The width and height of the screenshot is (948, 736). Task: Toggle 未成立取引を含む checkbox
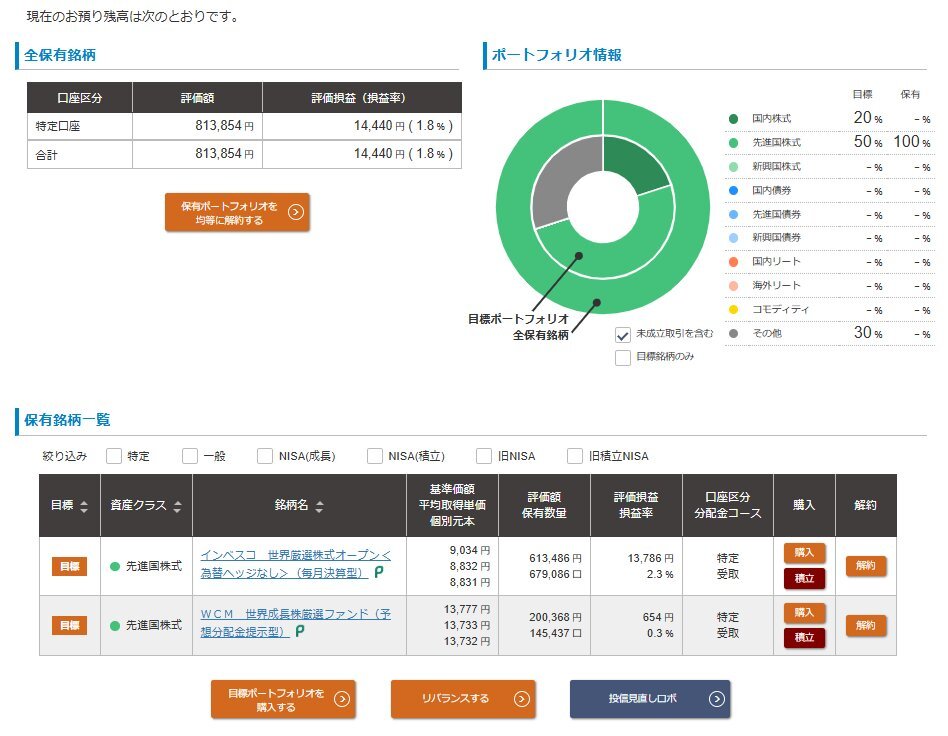coord(623,334)
